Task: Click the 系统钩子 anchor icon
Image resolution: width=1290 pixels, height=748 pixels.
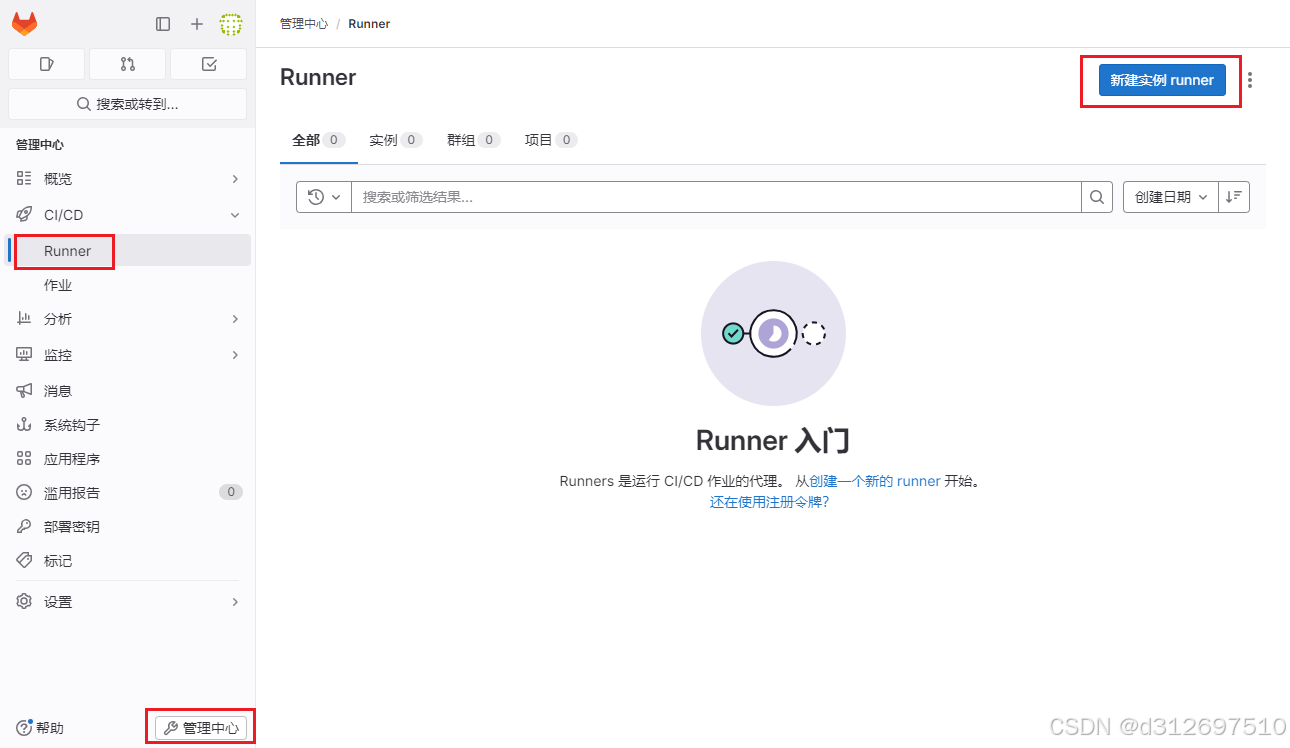Action: click(x=24, y=425)
